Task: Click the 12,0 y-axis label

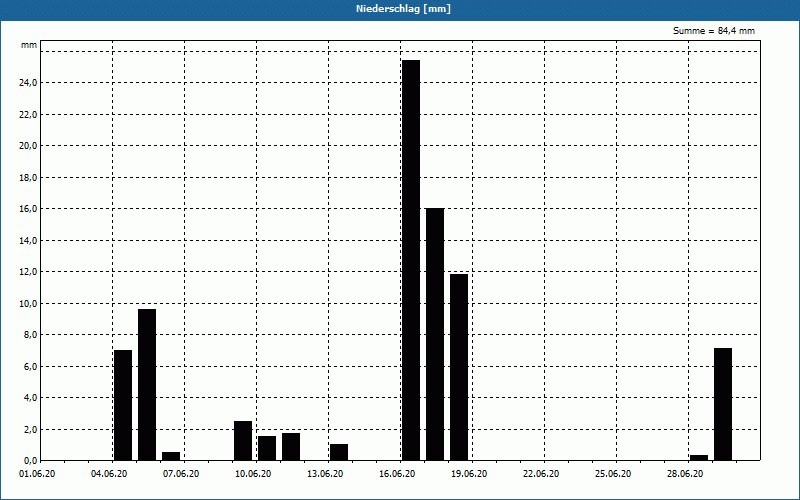Action: click(28, 272)
